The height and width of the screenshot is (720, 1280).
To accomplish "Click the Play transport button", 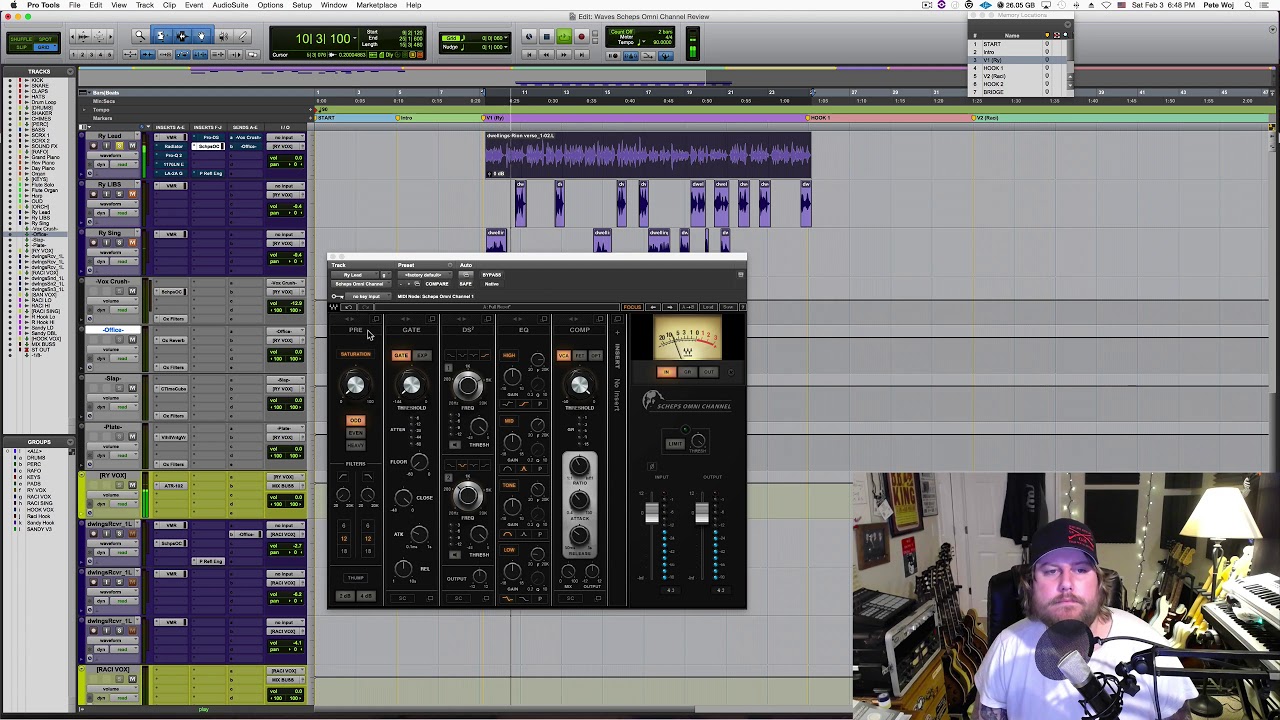I will point(564,37).
